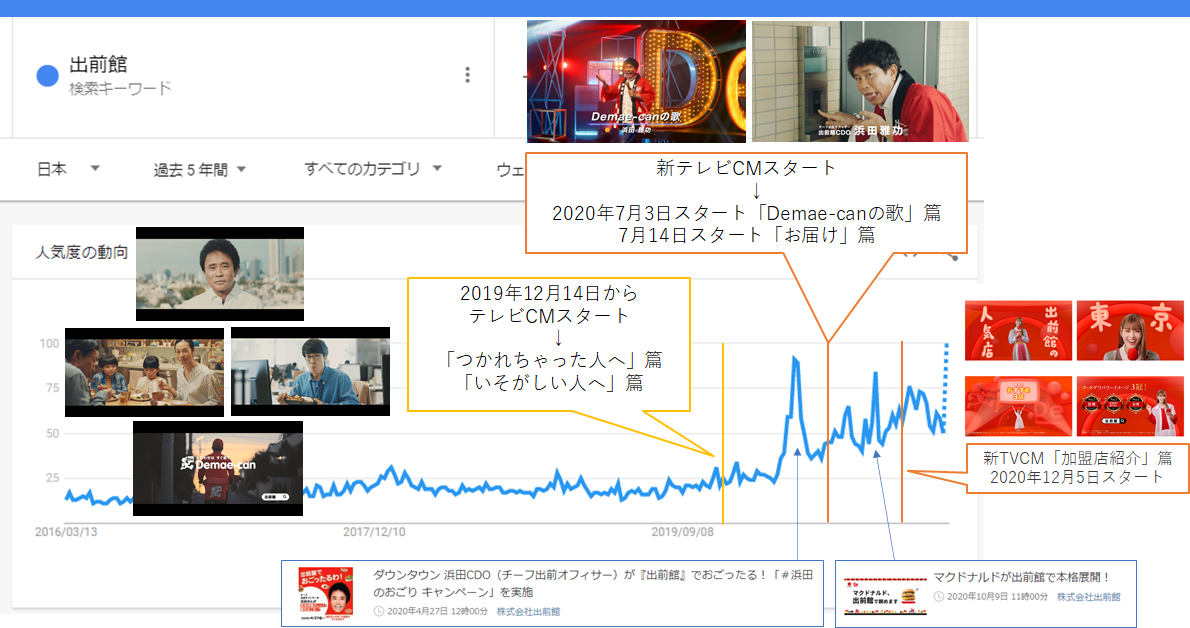The image size is (1190, 628).
Task: Click the 25 value on the chart axis
Action: click(52, 478)
